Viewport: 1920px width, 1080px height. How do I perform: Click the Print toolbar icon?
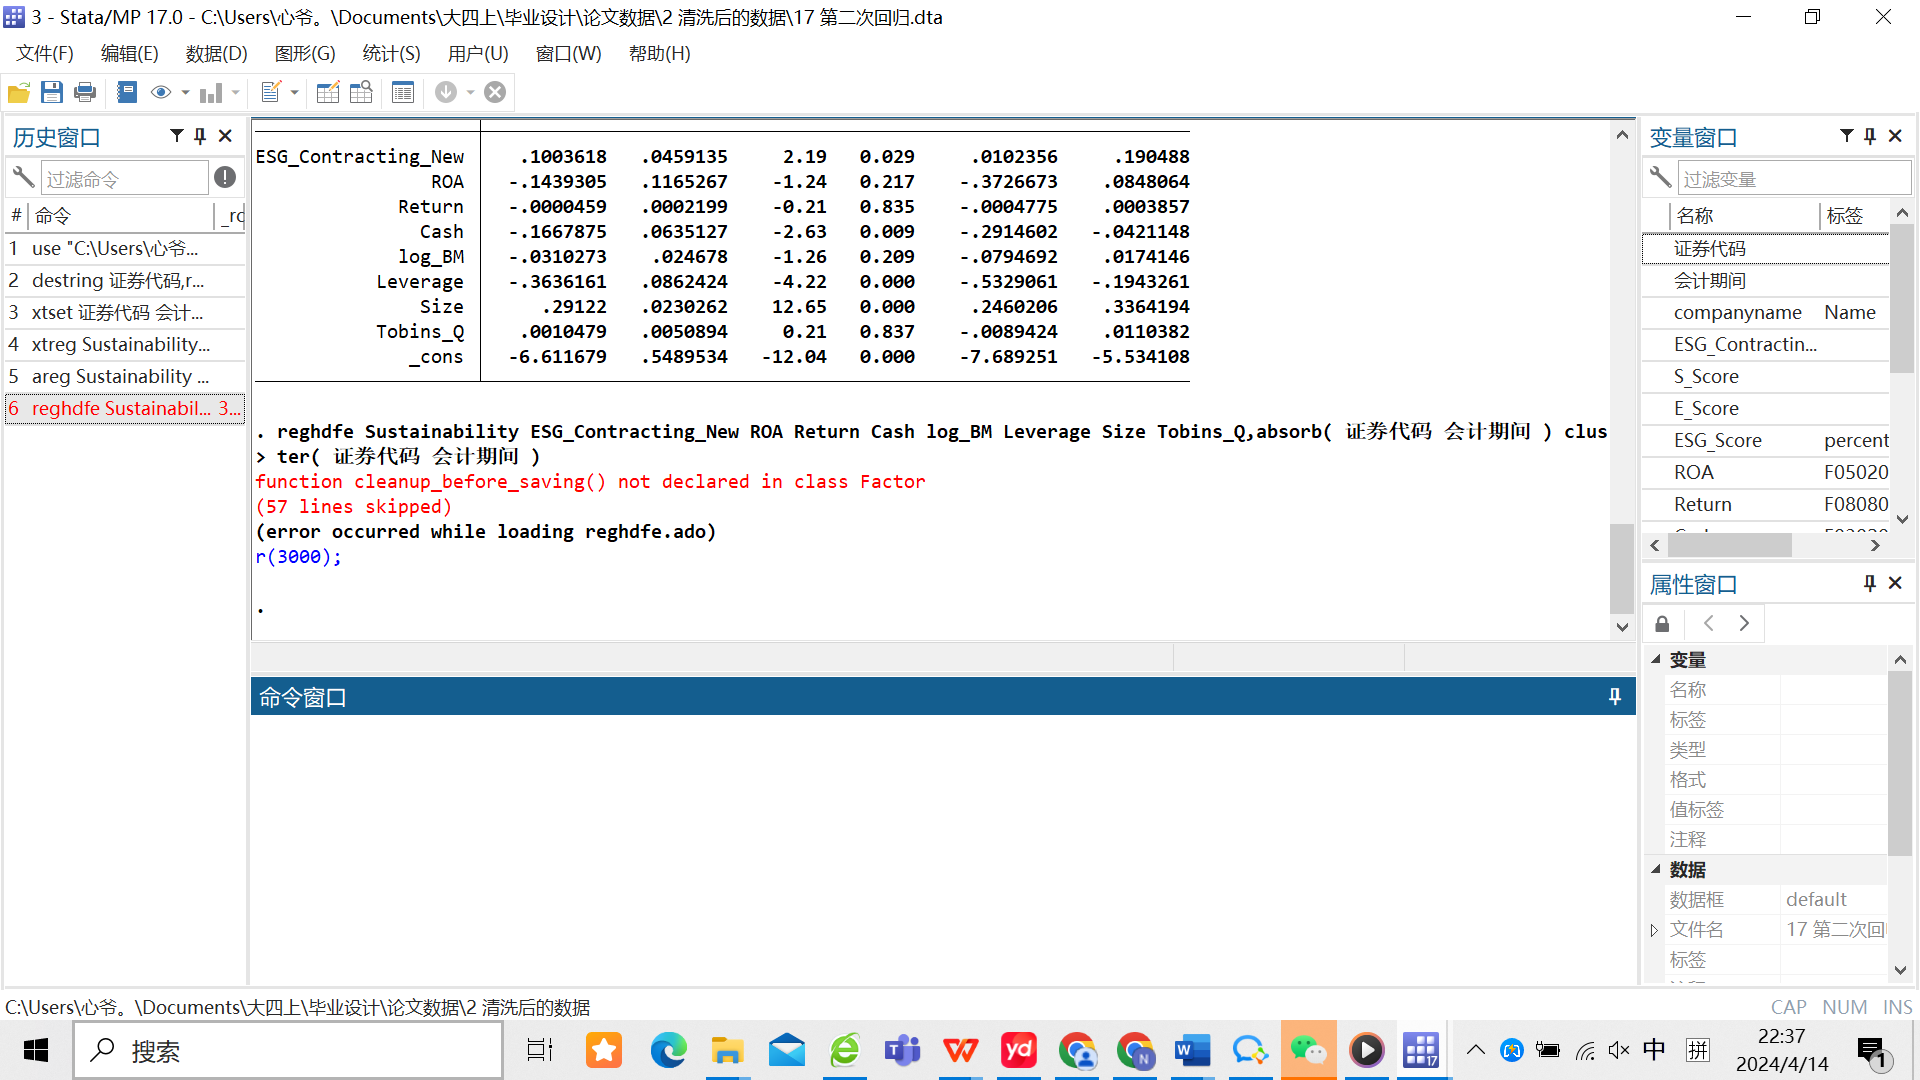tap(85, 93)
